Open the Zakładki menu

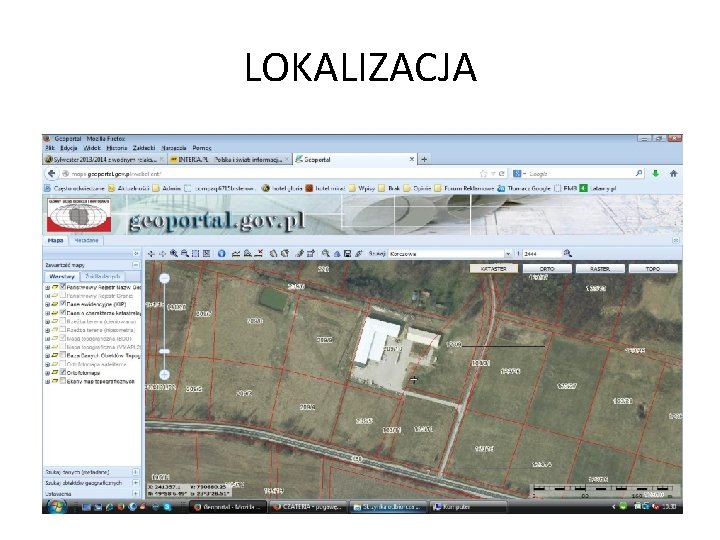(x=144, y=148)
